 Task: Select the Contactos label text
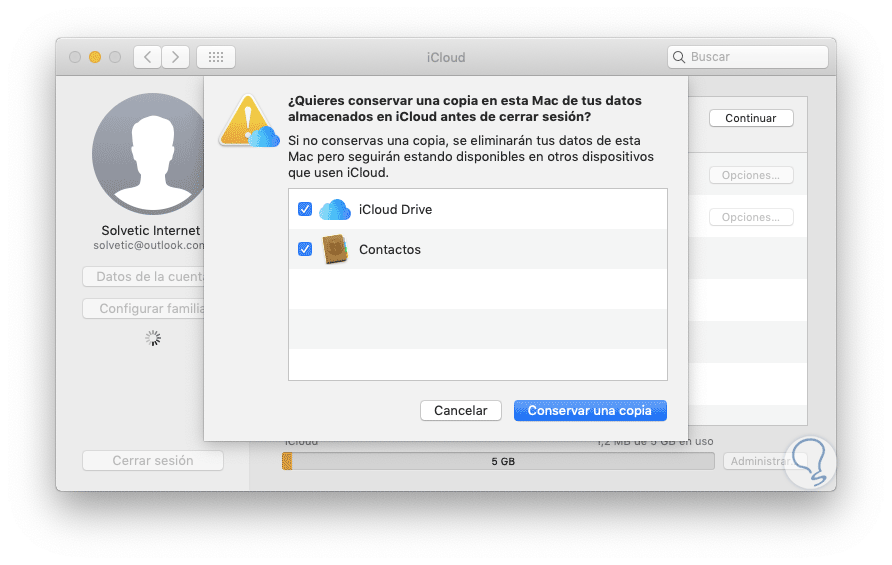390,249
